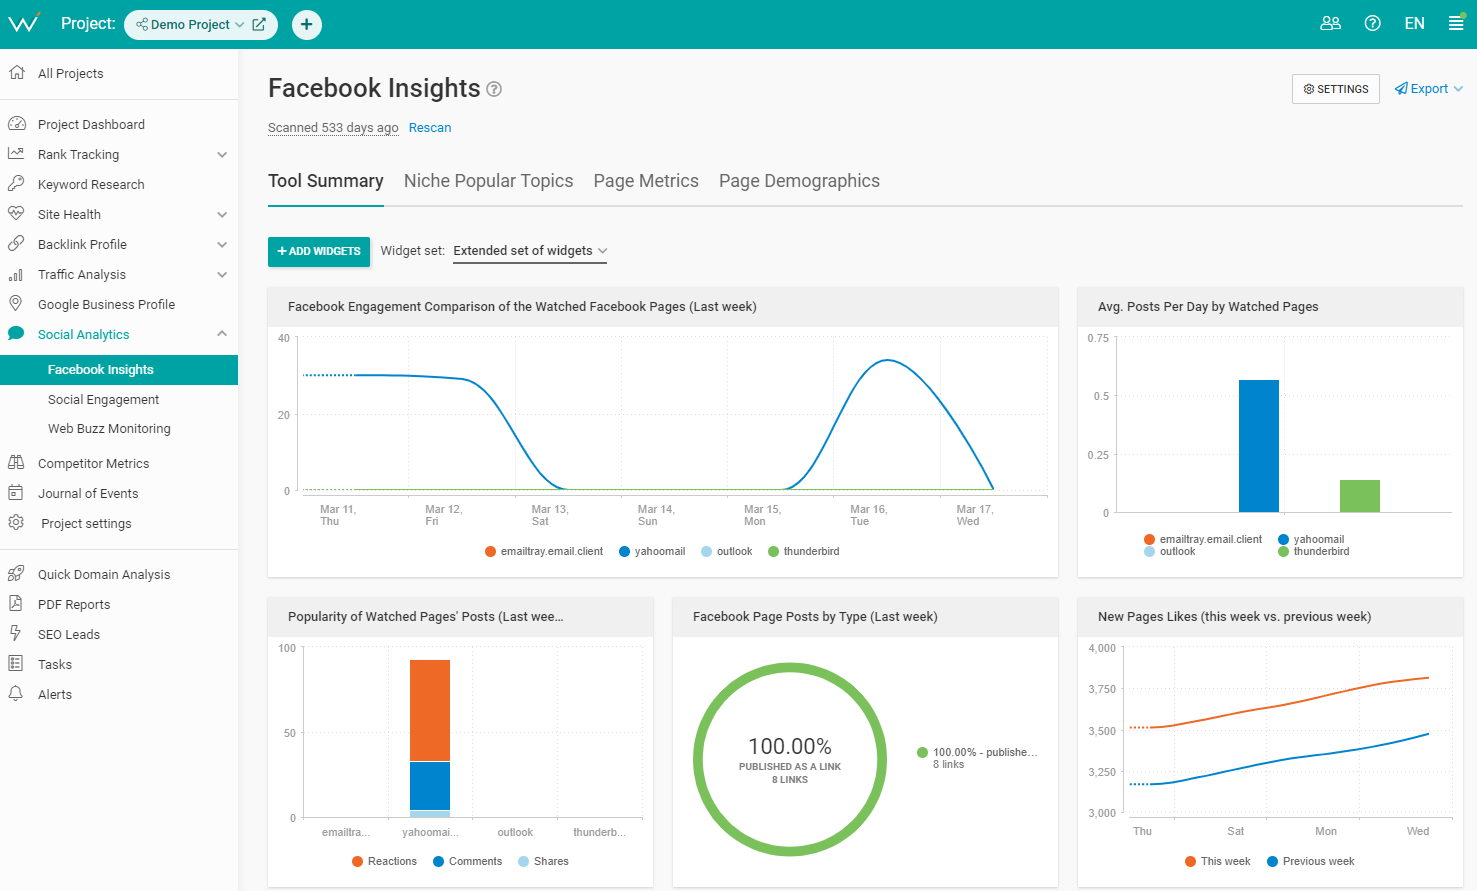Image resolution: width=1477 pixels, height=891 pixels.
Task: Click the Quick Domain Analysis icon
Action: (x=16, y=574)
